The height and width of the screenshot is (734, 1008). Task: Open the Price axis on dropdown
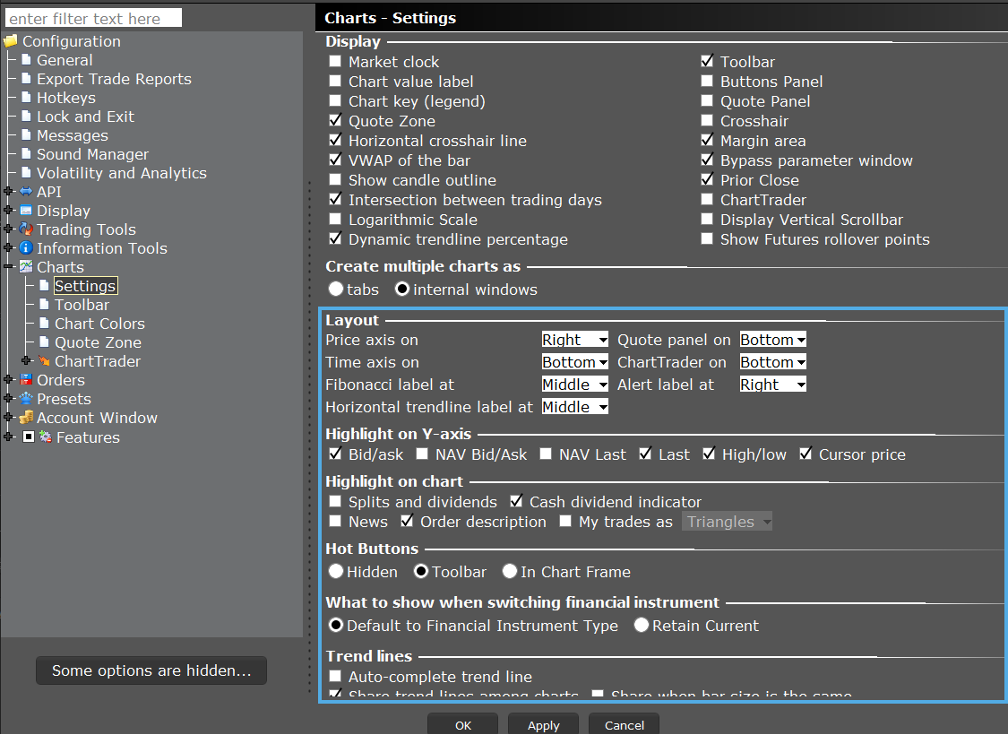pos(575,340)
